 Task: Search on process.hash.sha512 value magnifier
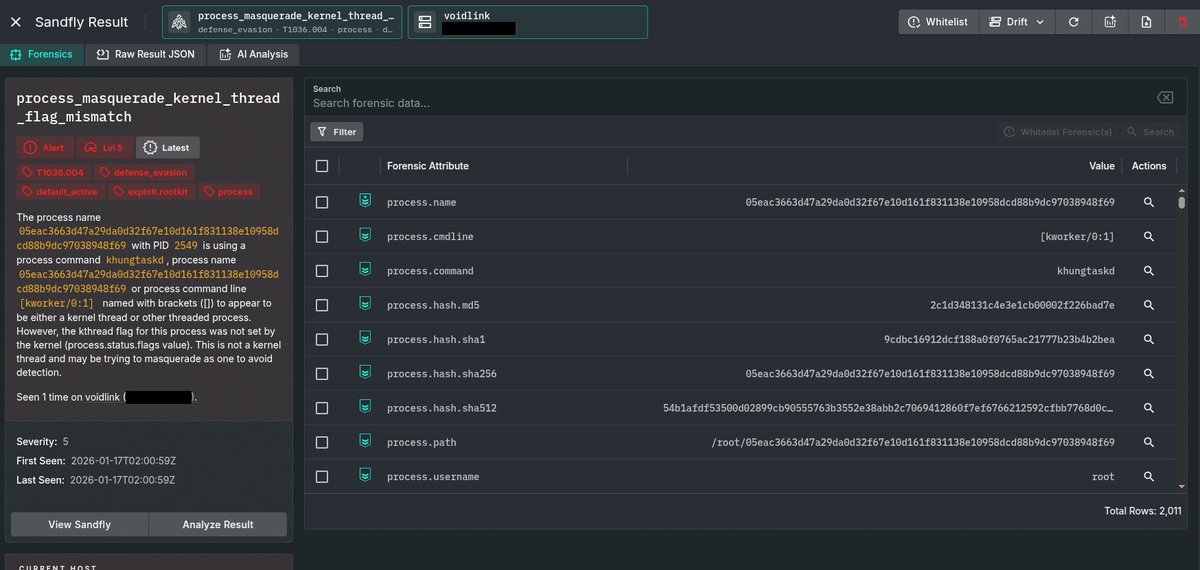coord(1149,408)
